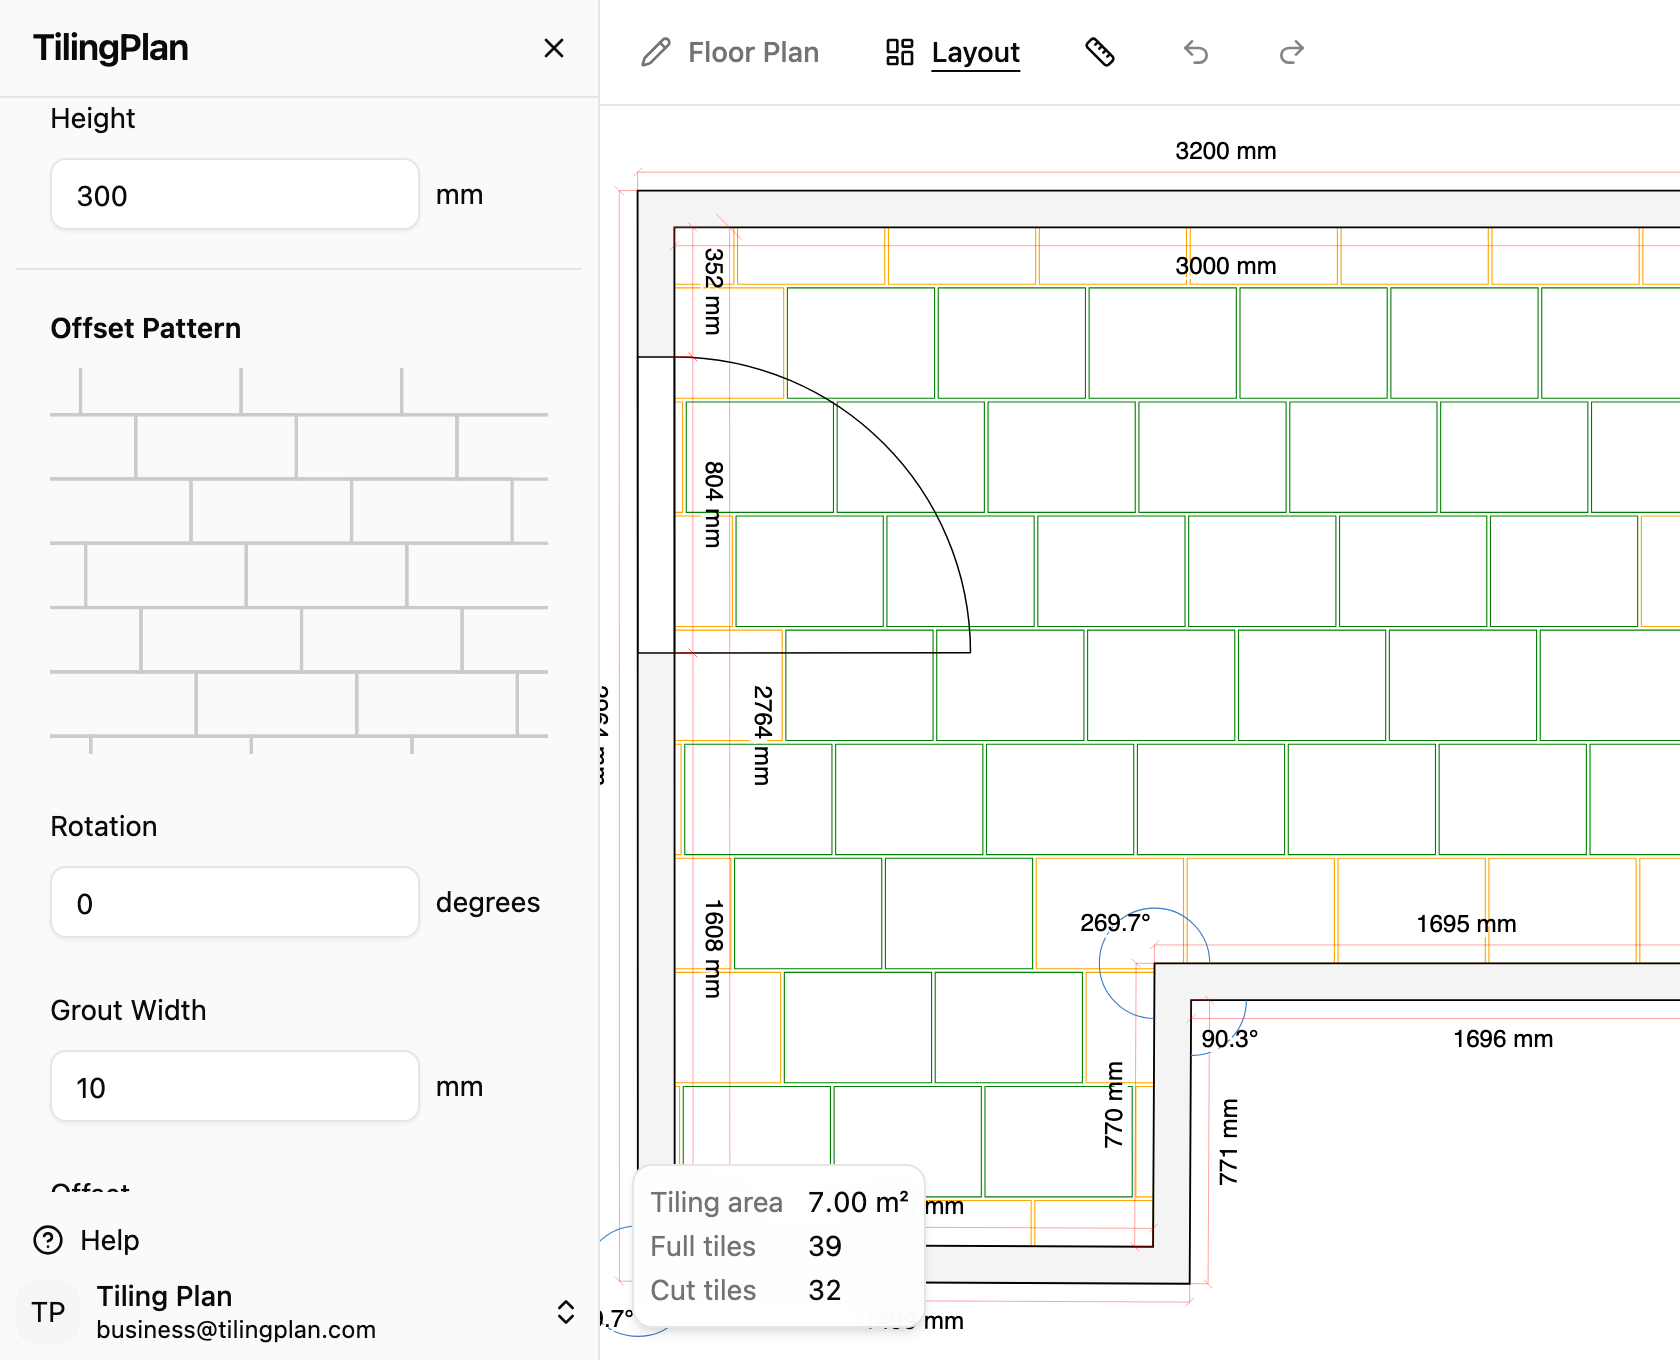The image size is (1680, 1360).
Task: Select the 1696 mm dimension label
Action: click(1503, 1039)
